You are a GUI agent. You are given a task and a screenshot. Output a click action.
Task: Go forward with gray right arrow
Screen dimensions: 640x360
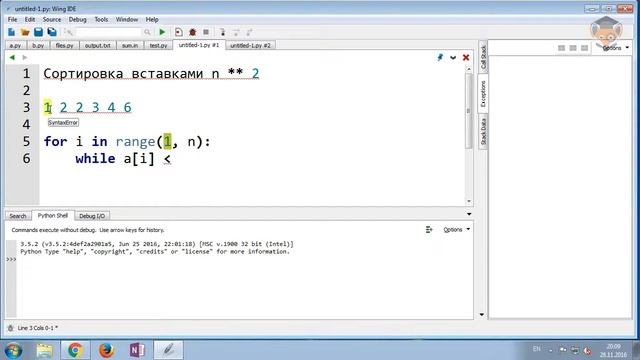(24, 58)
